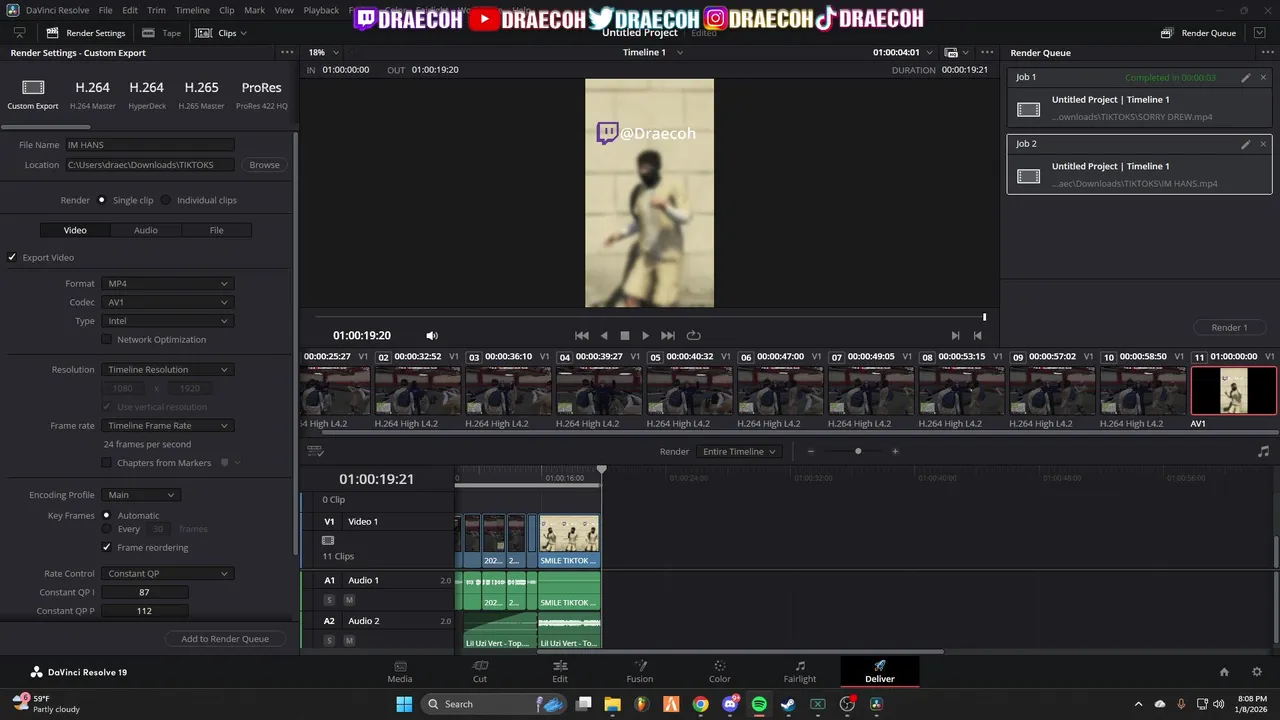Remove Job 2 from render queue
Screen dimensions: 1280x720
pyautogui.click(x=1263, y=144)
